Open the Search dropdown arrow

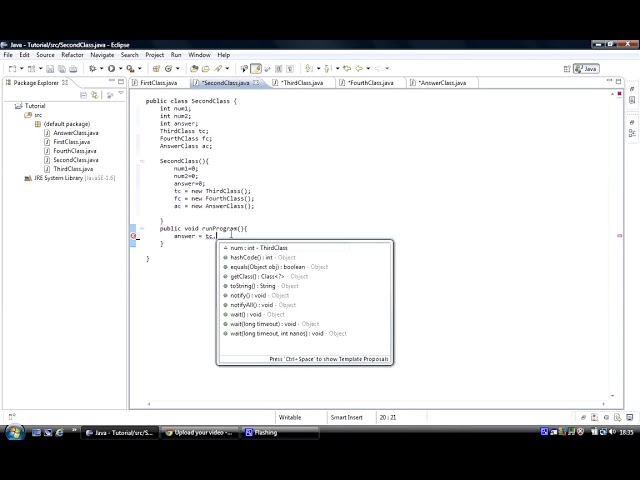[227, 69]
